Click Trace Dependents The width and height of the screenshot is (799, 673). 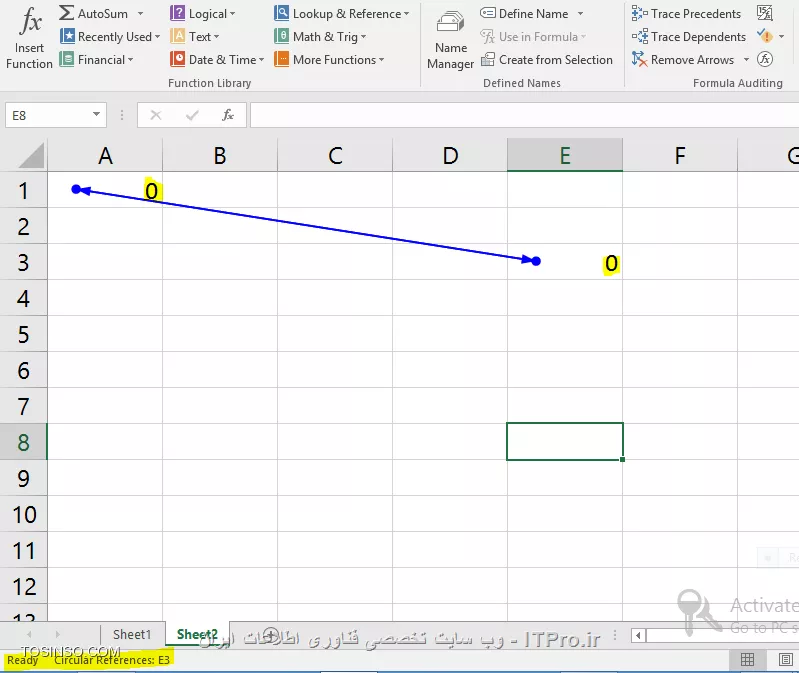pos(688,37)
